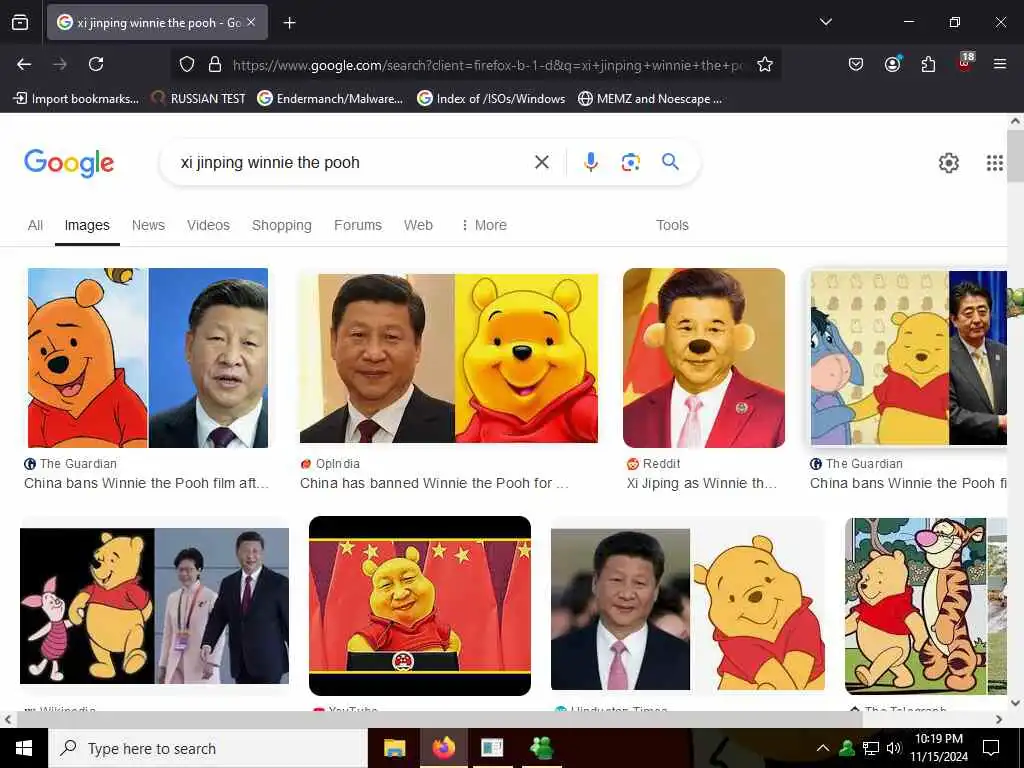Open Google apps grid
This screenshot has width=1024, height=768.
994,163
